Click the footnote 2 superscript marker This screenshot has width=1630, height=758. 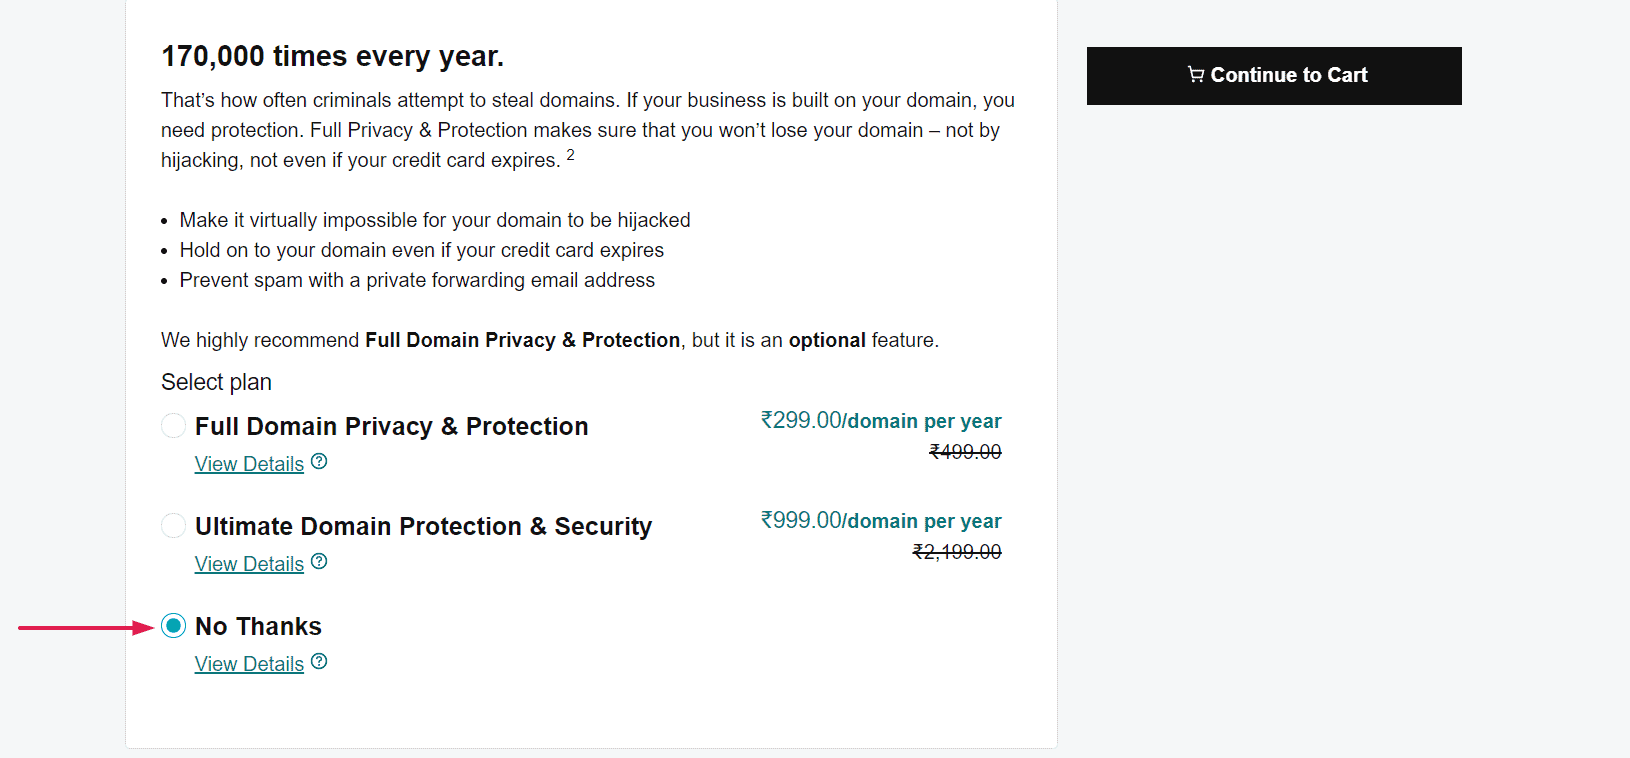point(570,155)
